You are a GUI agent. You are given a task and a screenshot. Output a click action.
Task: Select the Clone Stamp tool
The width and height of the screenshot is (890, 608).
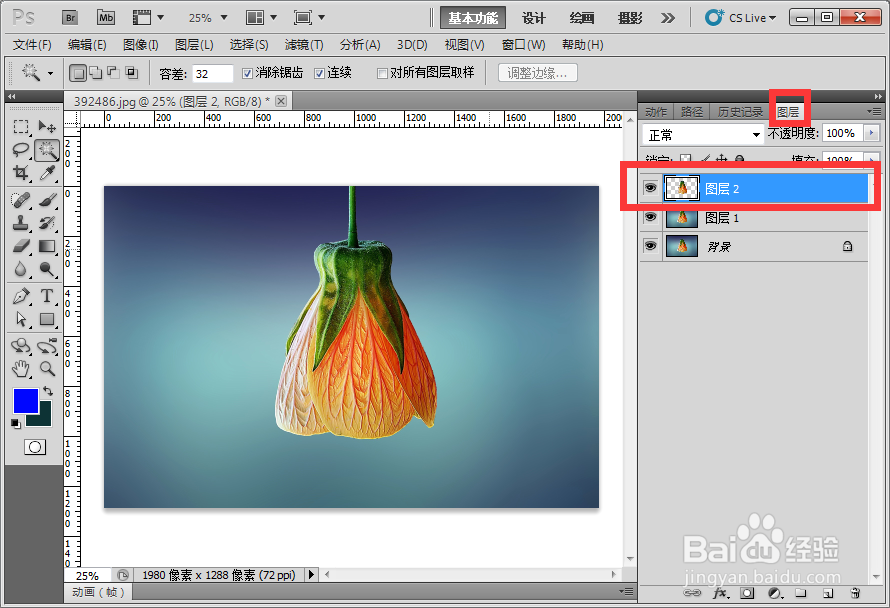click(x=21, y=223)
